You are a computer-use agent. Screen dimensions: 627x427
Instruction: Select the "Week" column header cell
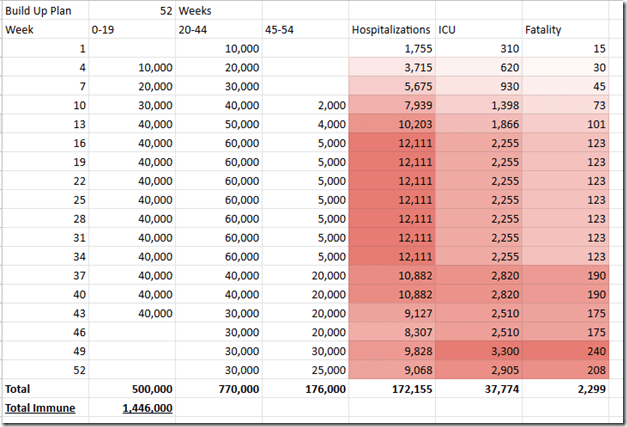click(20, 30)
